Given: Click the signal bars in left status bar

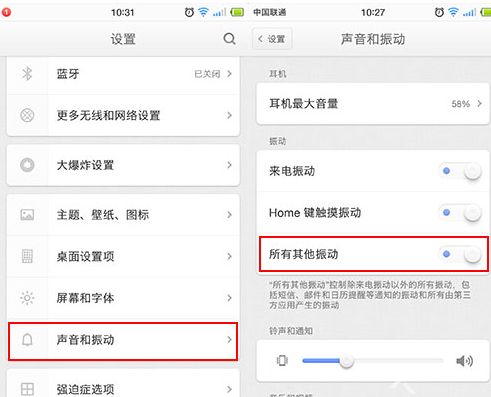Looking at the screenshot, I should 219,13.
